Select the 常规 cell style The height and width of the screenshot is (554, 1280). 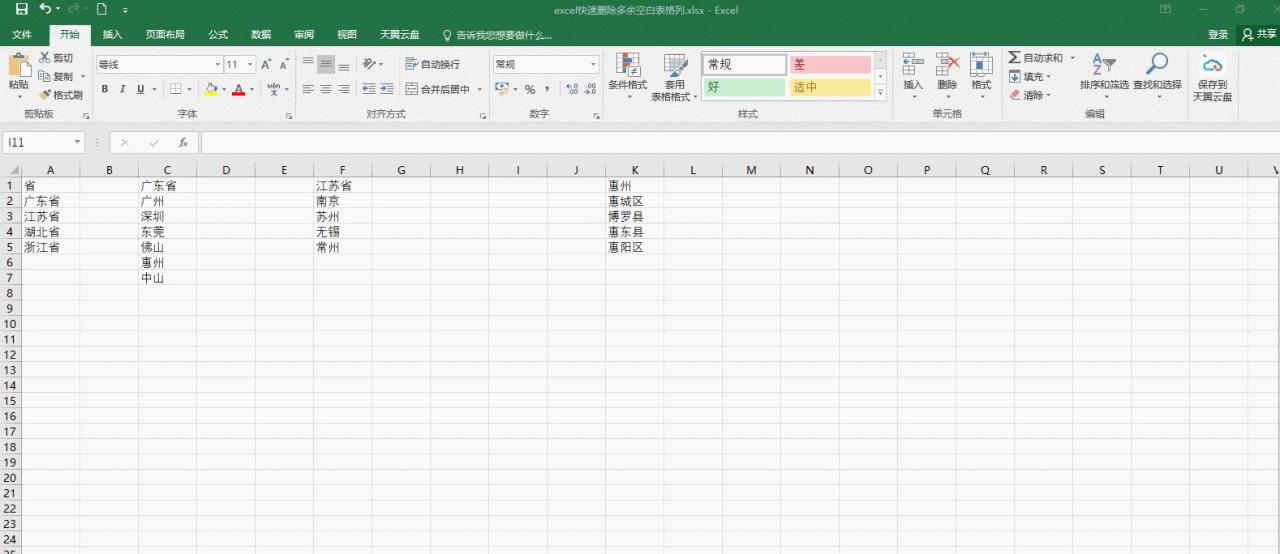pyautogui.click(x=744, y=64)
